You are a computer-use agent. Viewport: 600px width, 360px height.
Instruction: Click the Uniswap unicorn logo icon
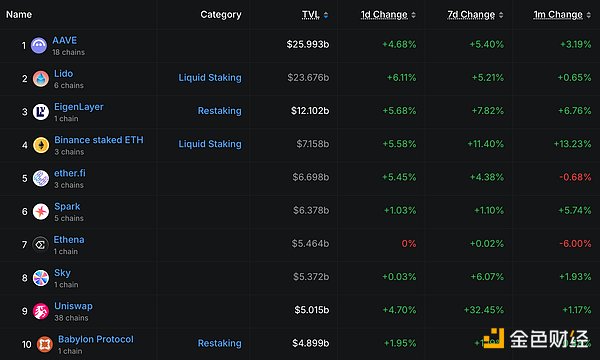[x=41, y=311]
